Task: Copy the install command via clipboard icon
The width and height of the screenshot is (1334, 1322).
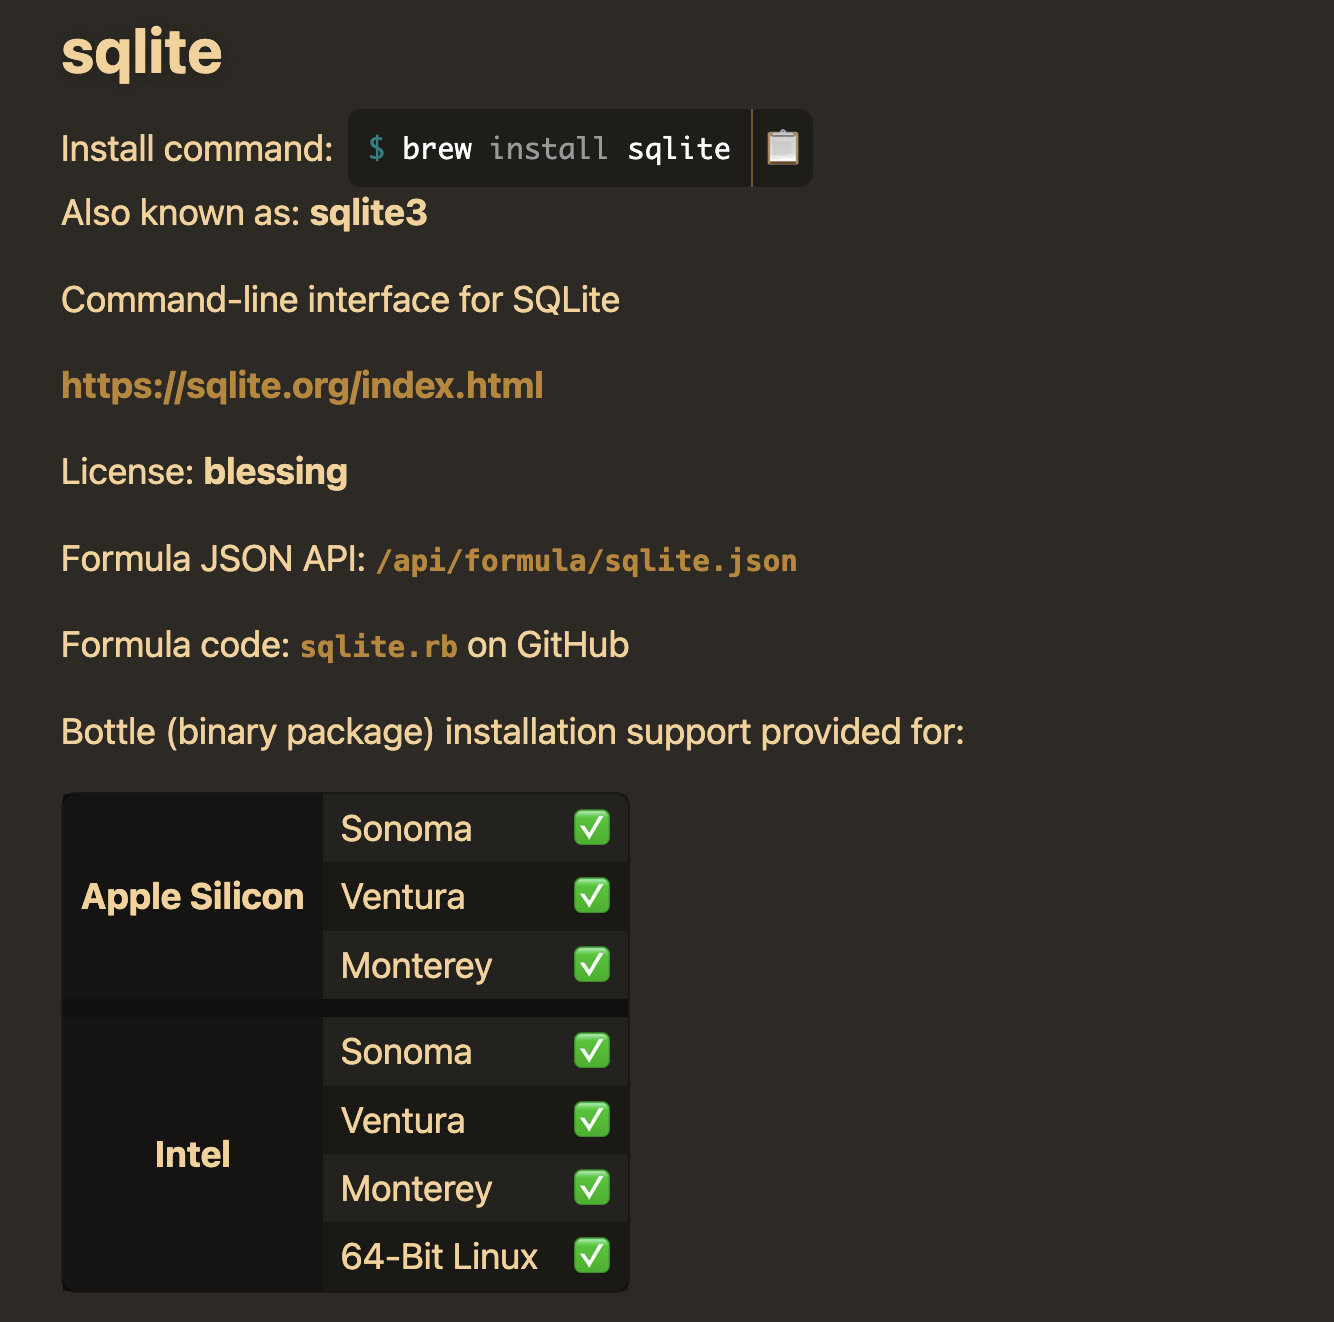Action: coord(783,147)
